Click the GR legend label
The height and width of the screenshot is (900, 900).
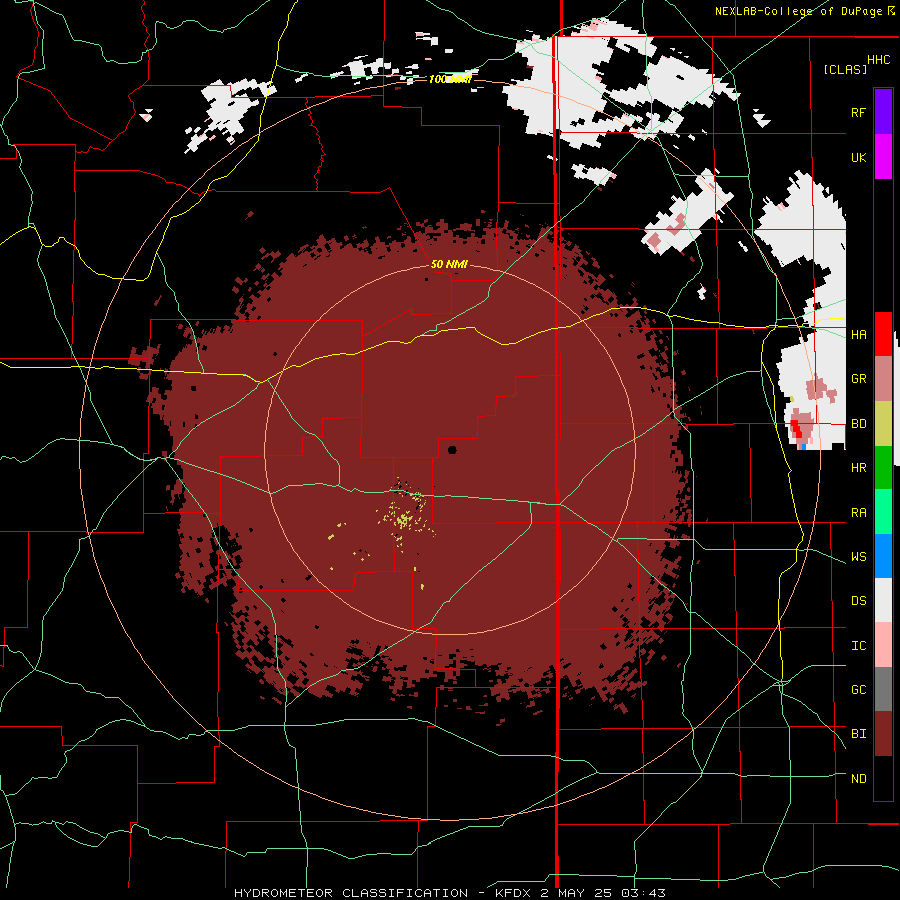[858, 379]
